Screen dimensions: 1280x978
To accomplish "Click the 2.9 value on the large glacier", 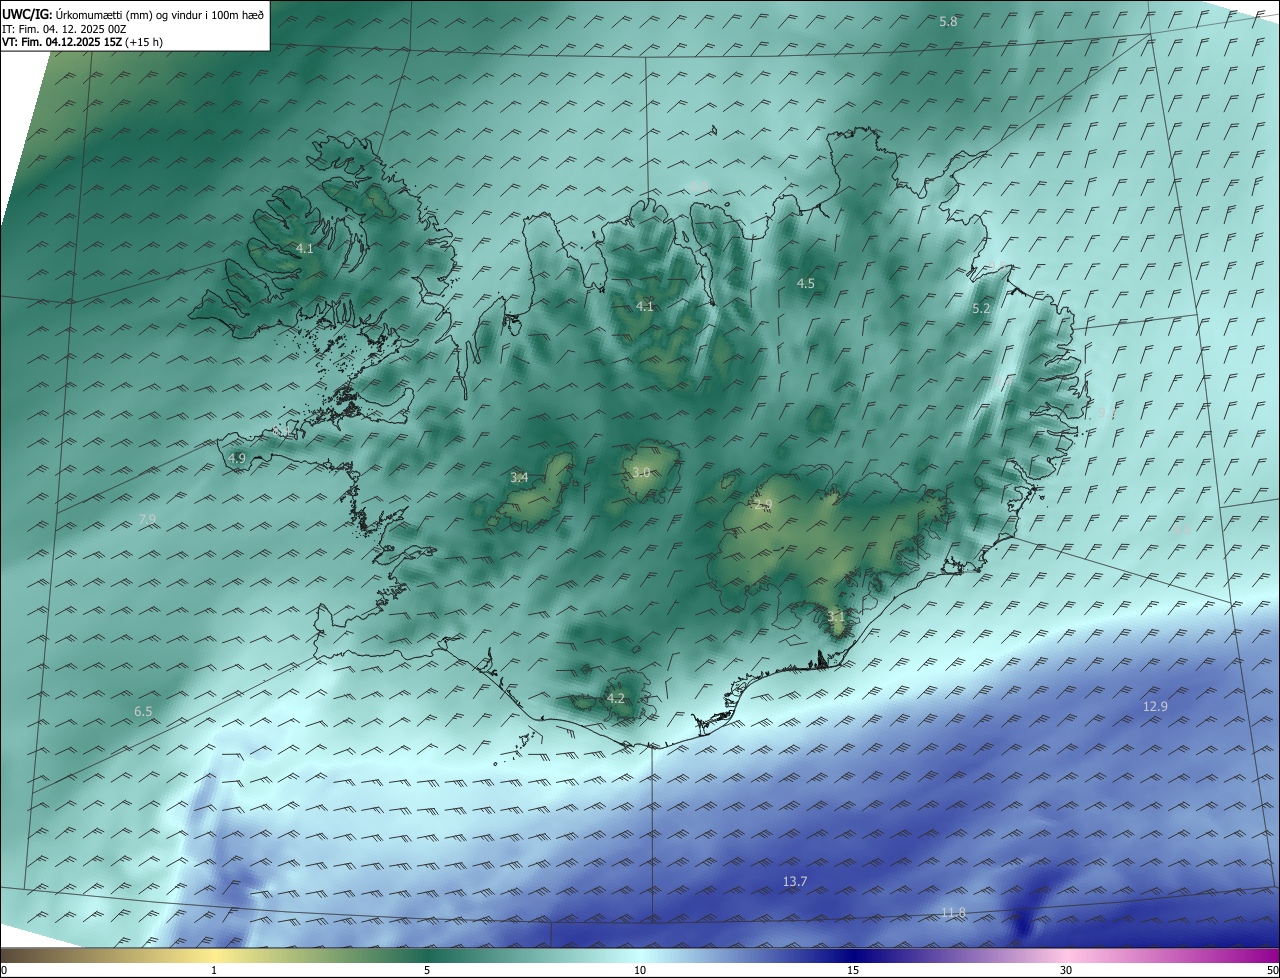I will click(x=763, y=506).
